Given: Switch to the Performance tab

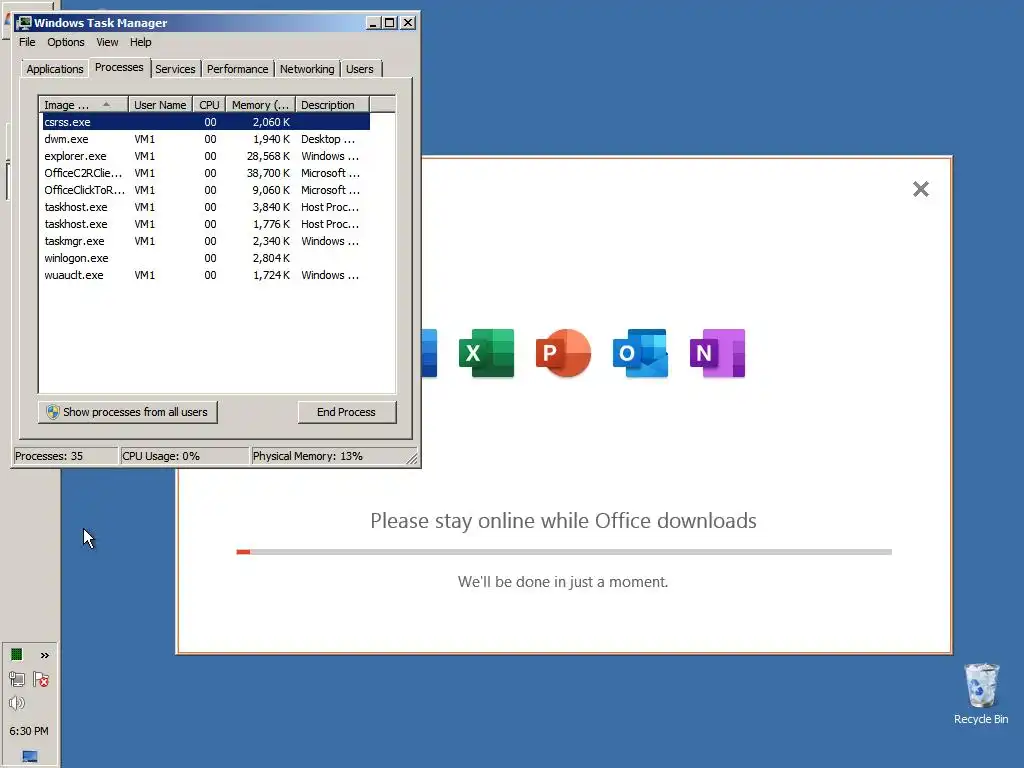Looking at the screenshot, I should [x=238, y=69].
